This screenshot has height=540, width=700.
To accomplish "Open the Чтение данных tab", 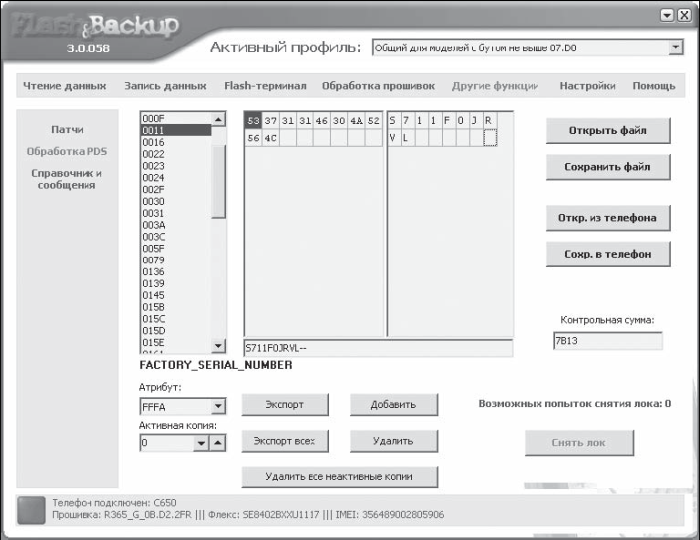I will tap(65, 86).
